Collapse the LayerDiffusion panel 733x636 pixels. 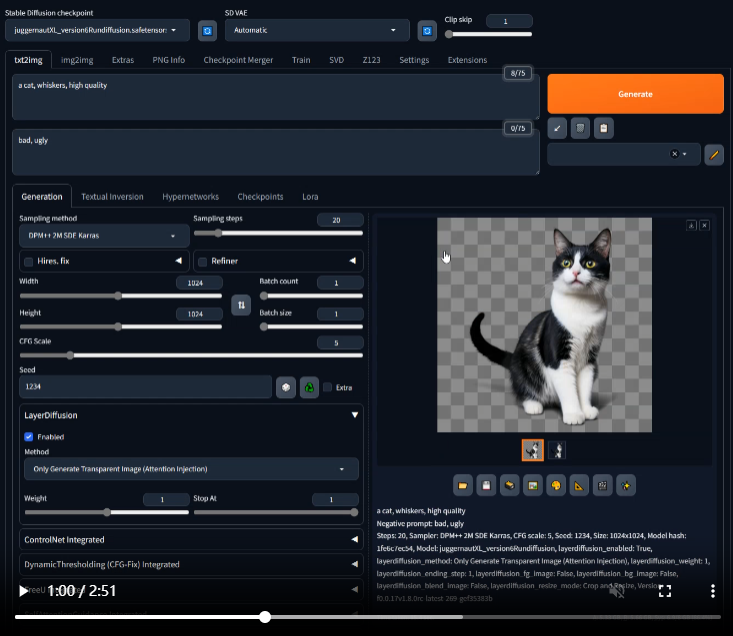355,415
